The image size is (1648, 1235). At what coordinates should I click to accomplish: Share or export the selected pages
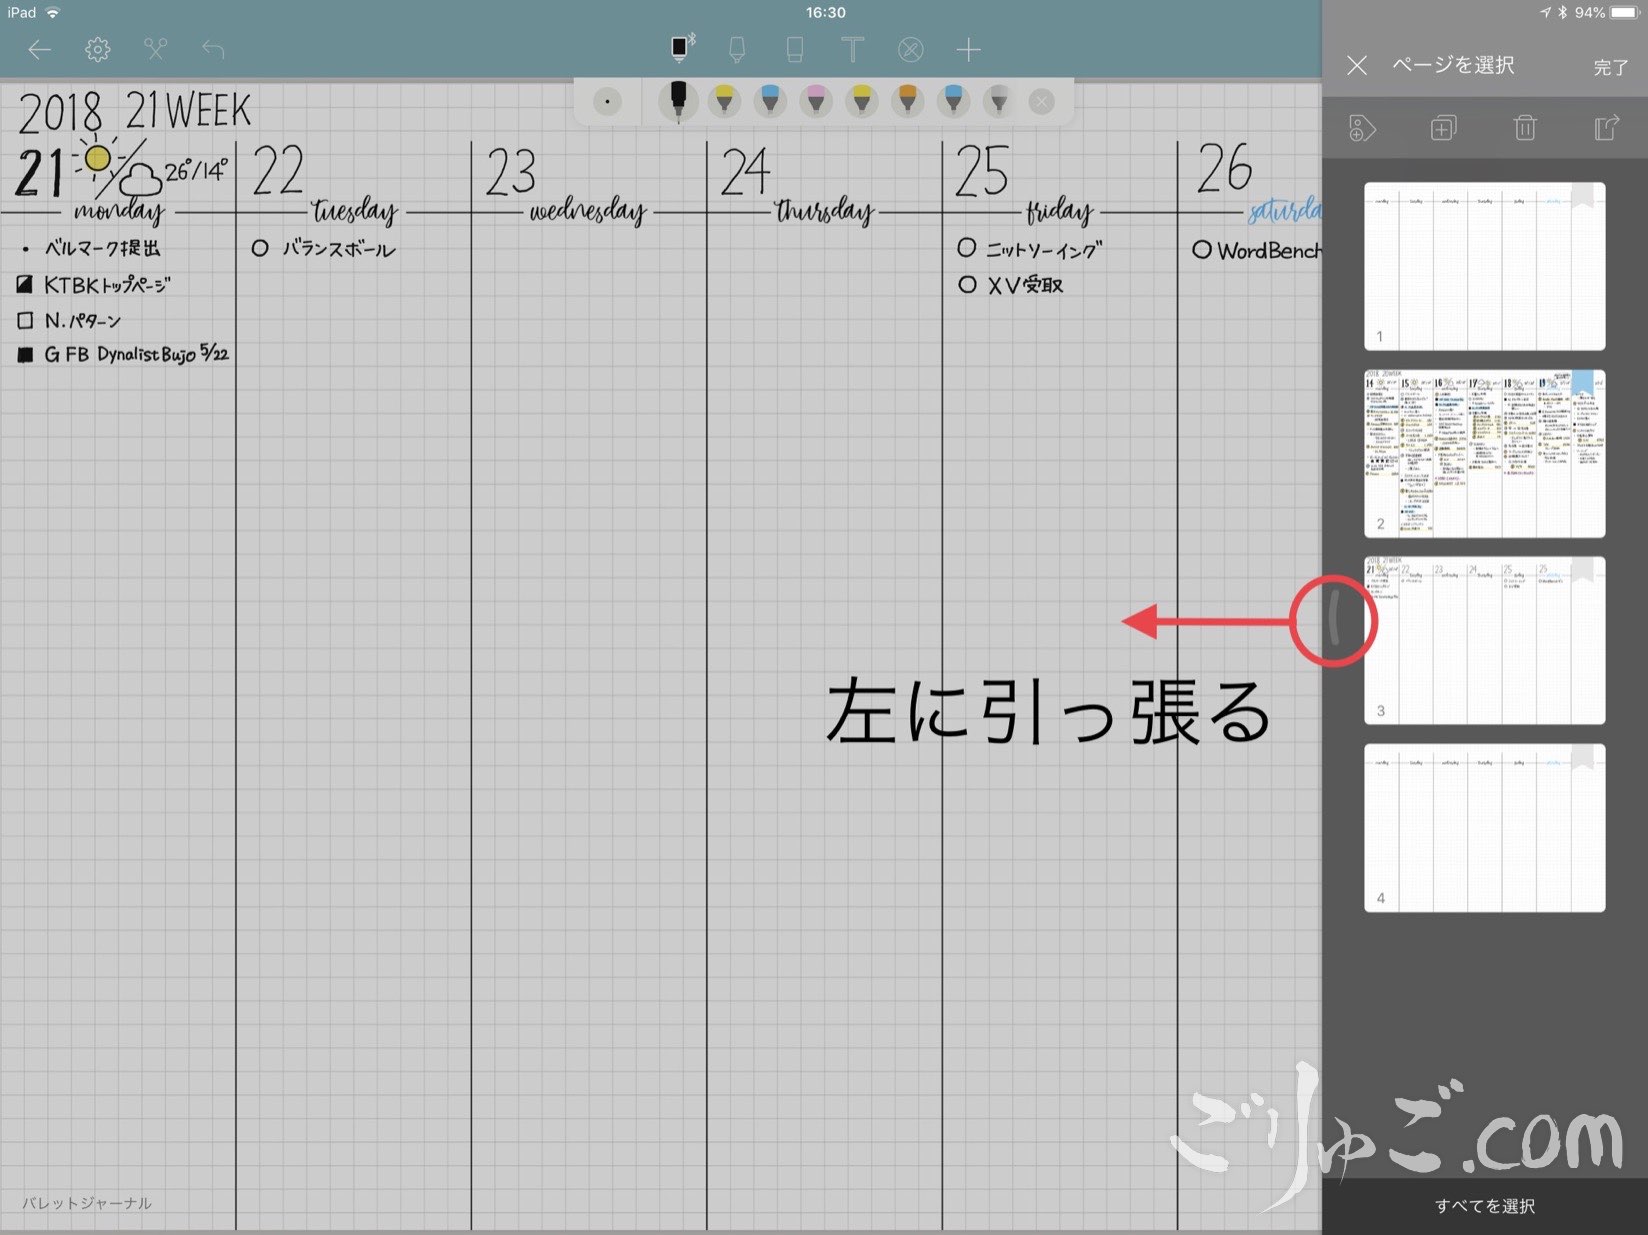coord(1606,128)
